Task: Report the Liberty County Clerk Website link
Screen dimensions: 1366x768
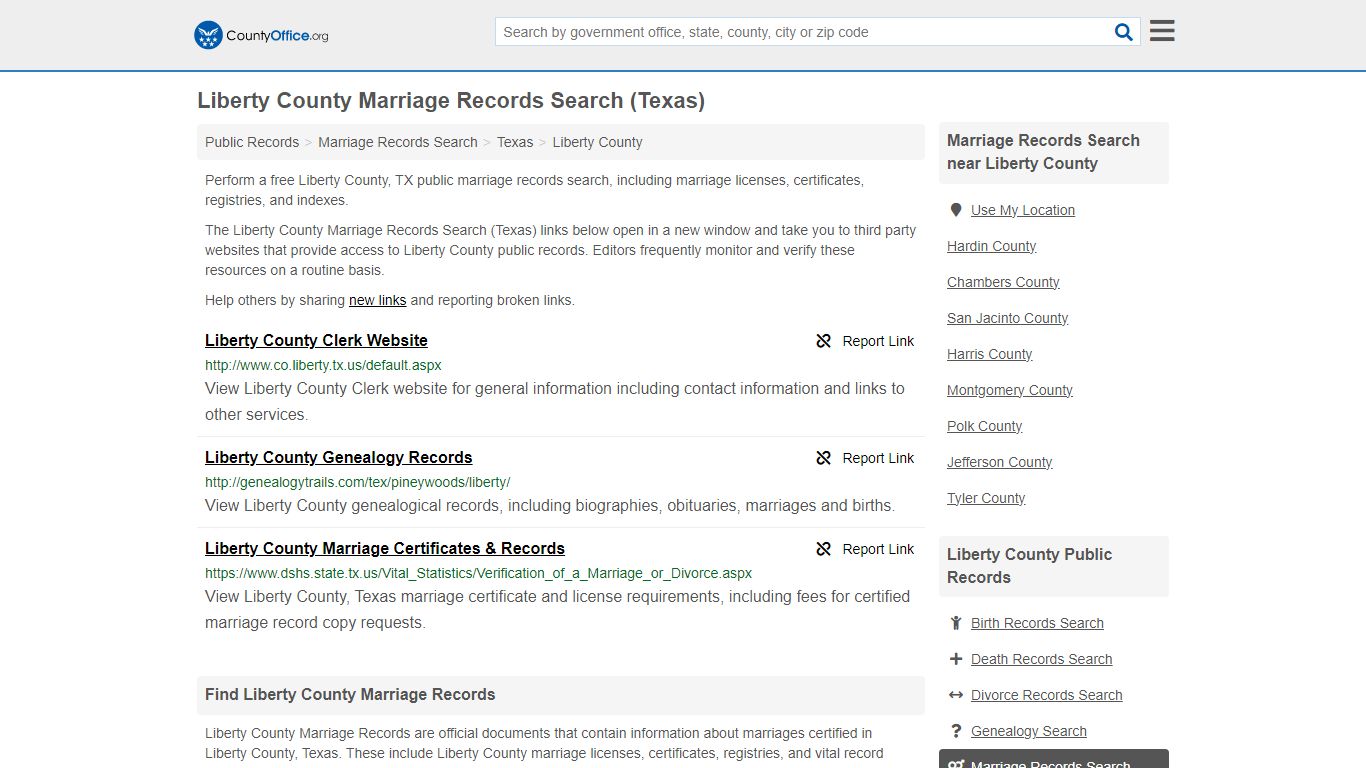Action: [865, 341]
